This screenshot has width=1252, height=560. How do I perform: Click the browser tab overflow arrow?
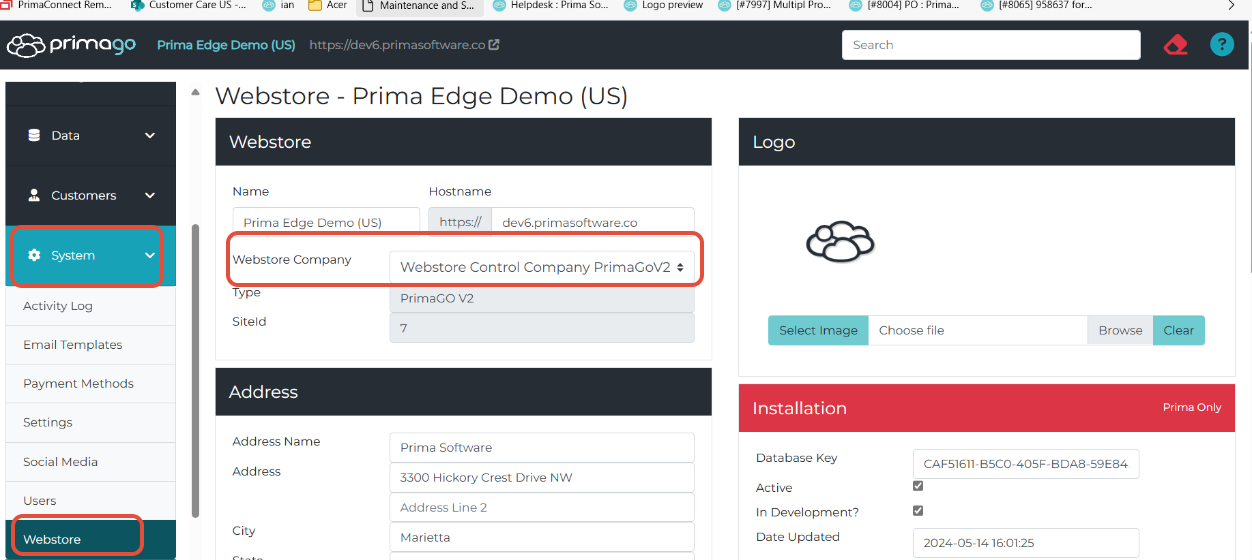(1231, 5)
